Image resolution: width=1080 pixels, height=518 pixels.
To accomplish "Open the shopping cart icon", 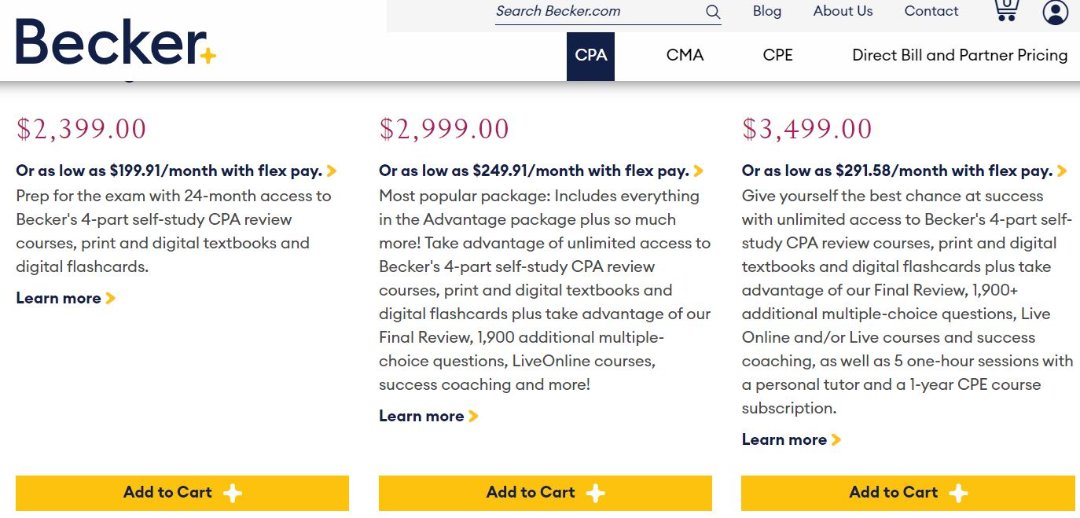I will (1006, 10).
